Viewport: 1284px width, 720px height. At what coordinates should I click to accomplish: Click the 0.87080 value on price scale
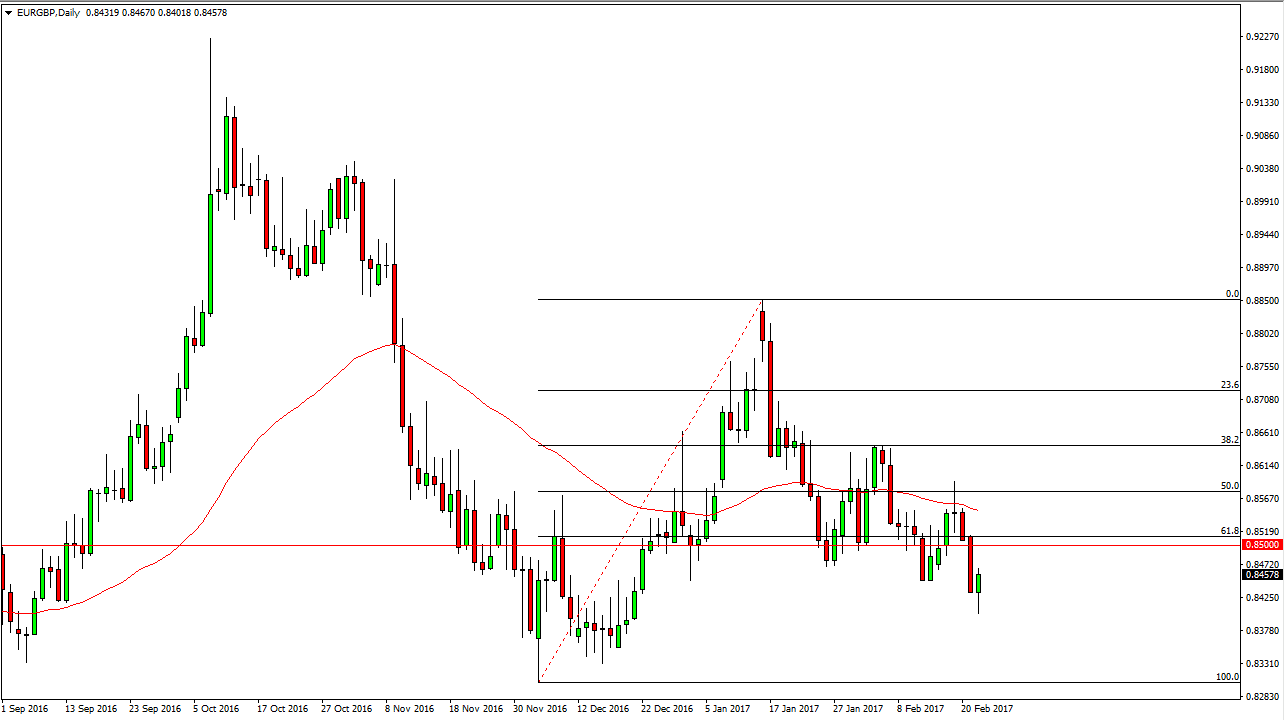pyautogui.click(x=1261, y=400)
